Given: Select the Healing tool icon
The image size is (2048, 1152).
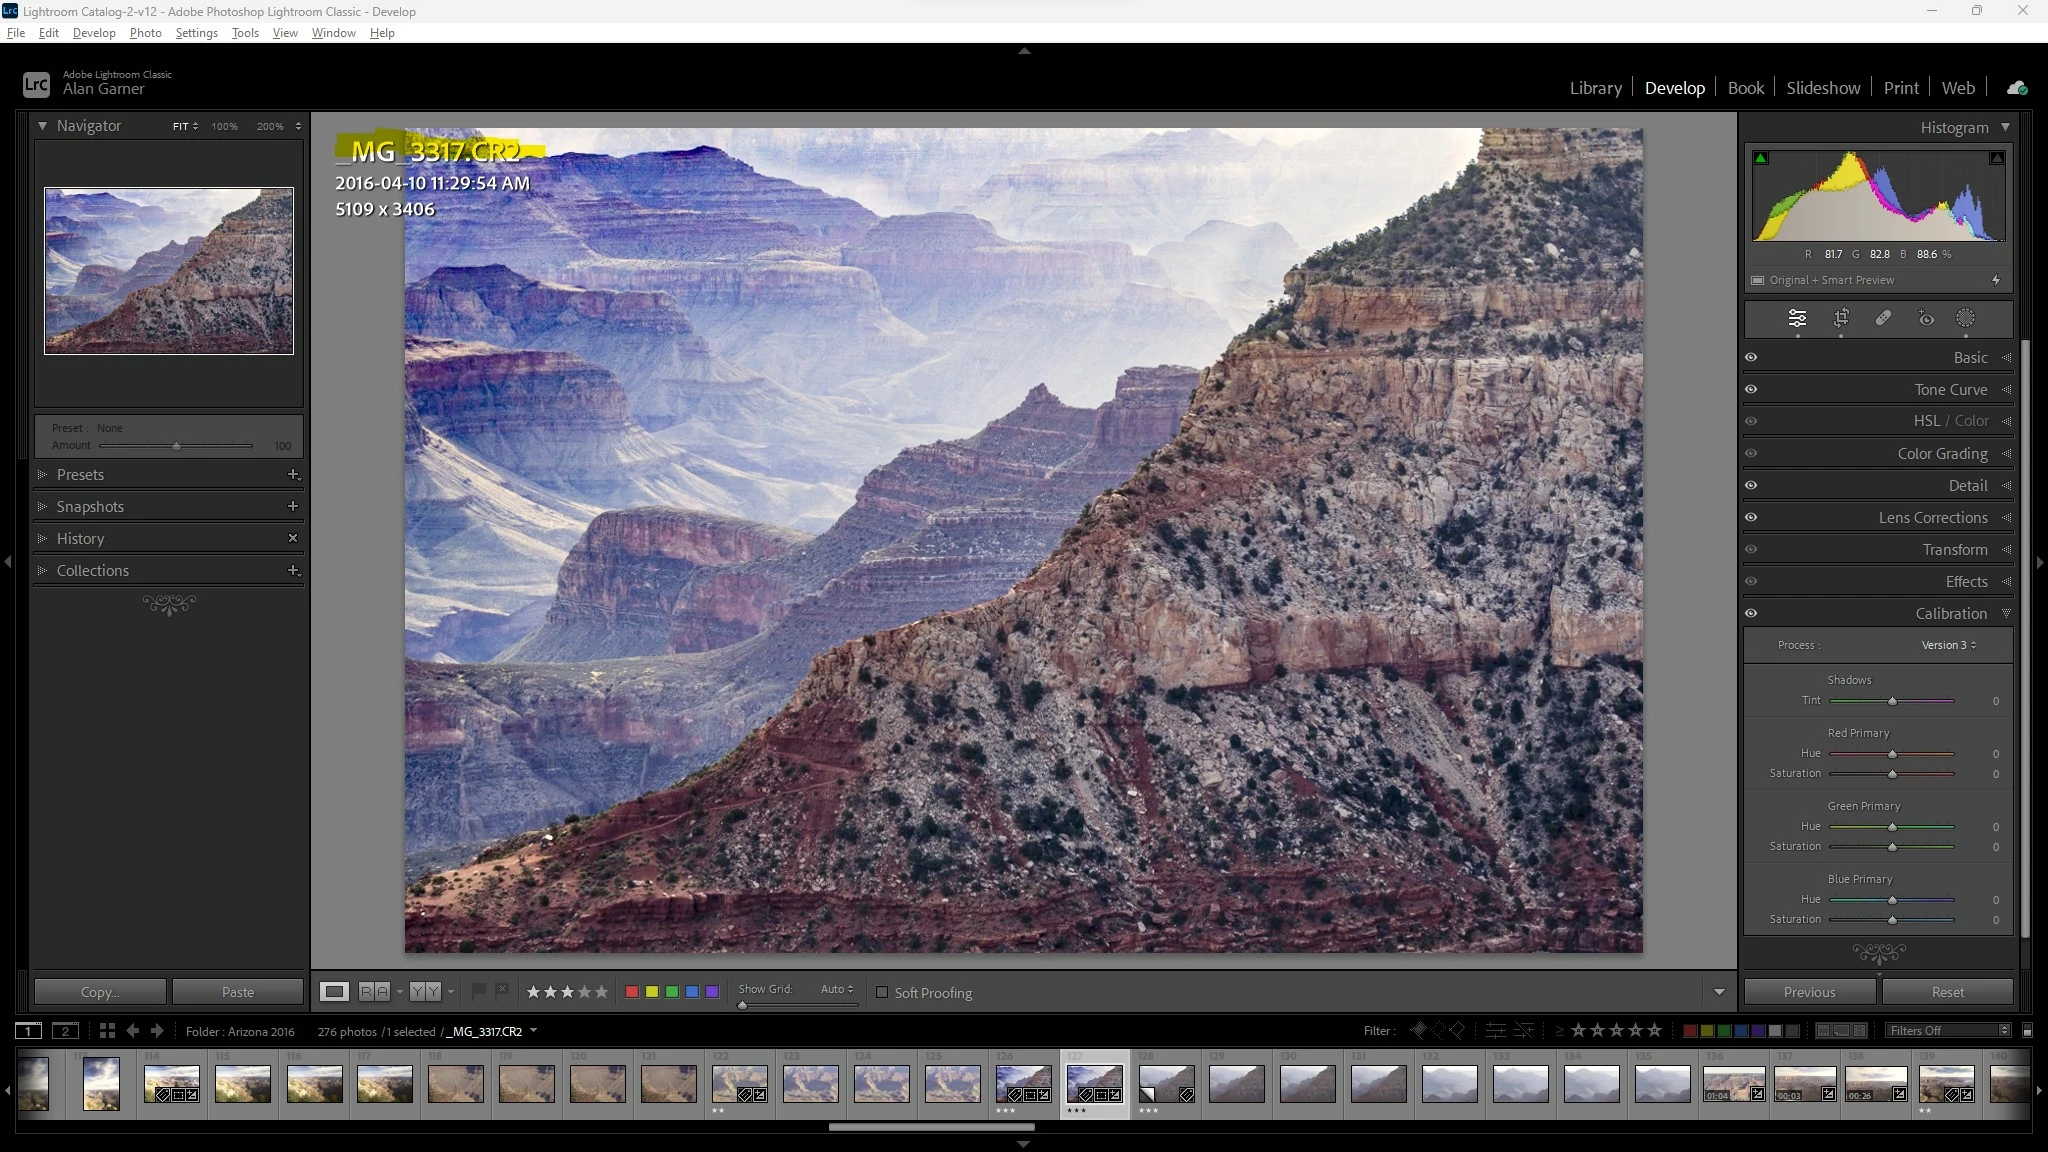Looking at the screenshot, I should [1883, 318].
